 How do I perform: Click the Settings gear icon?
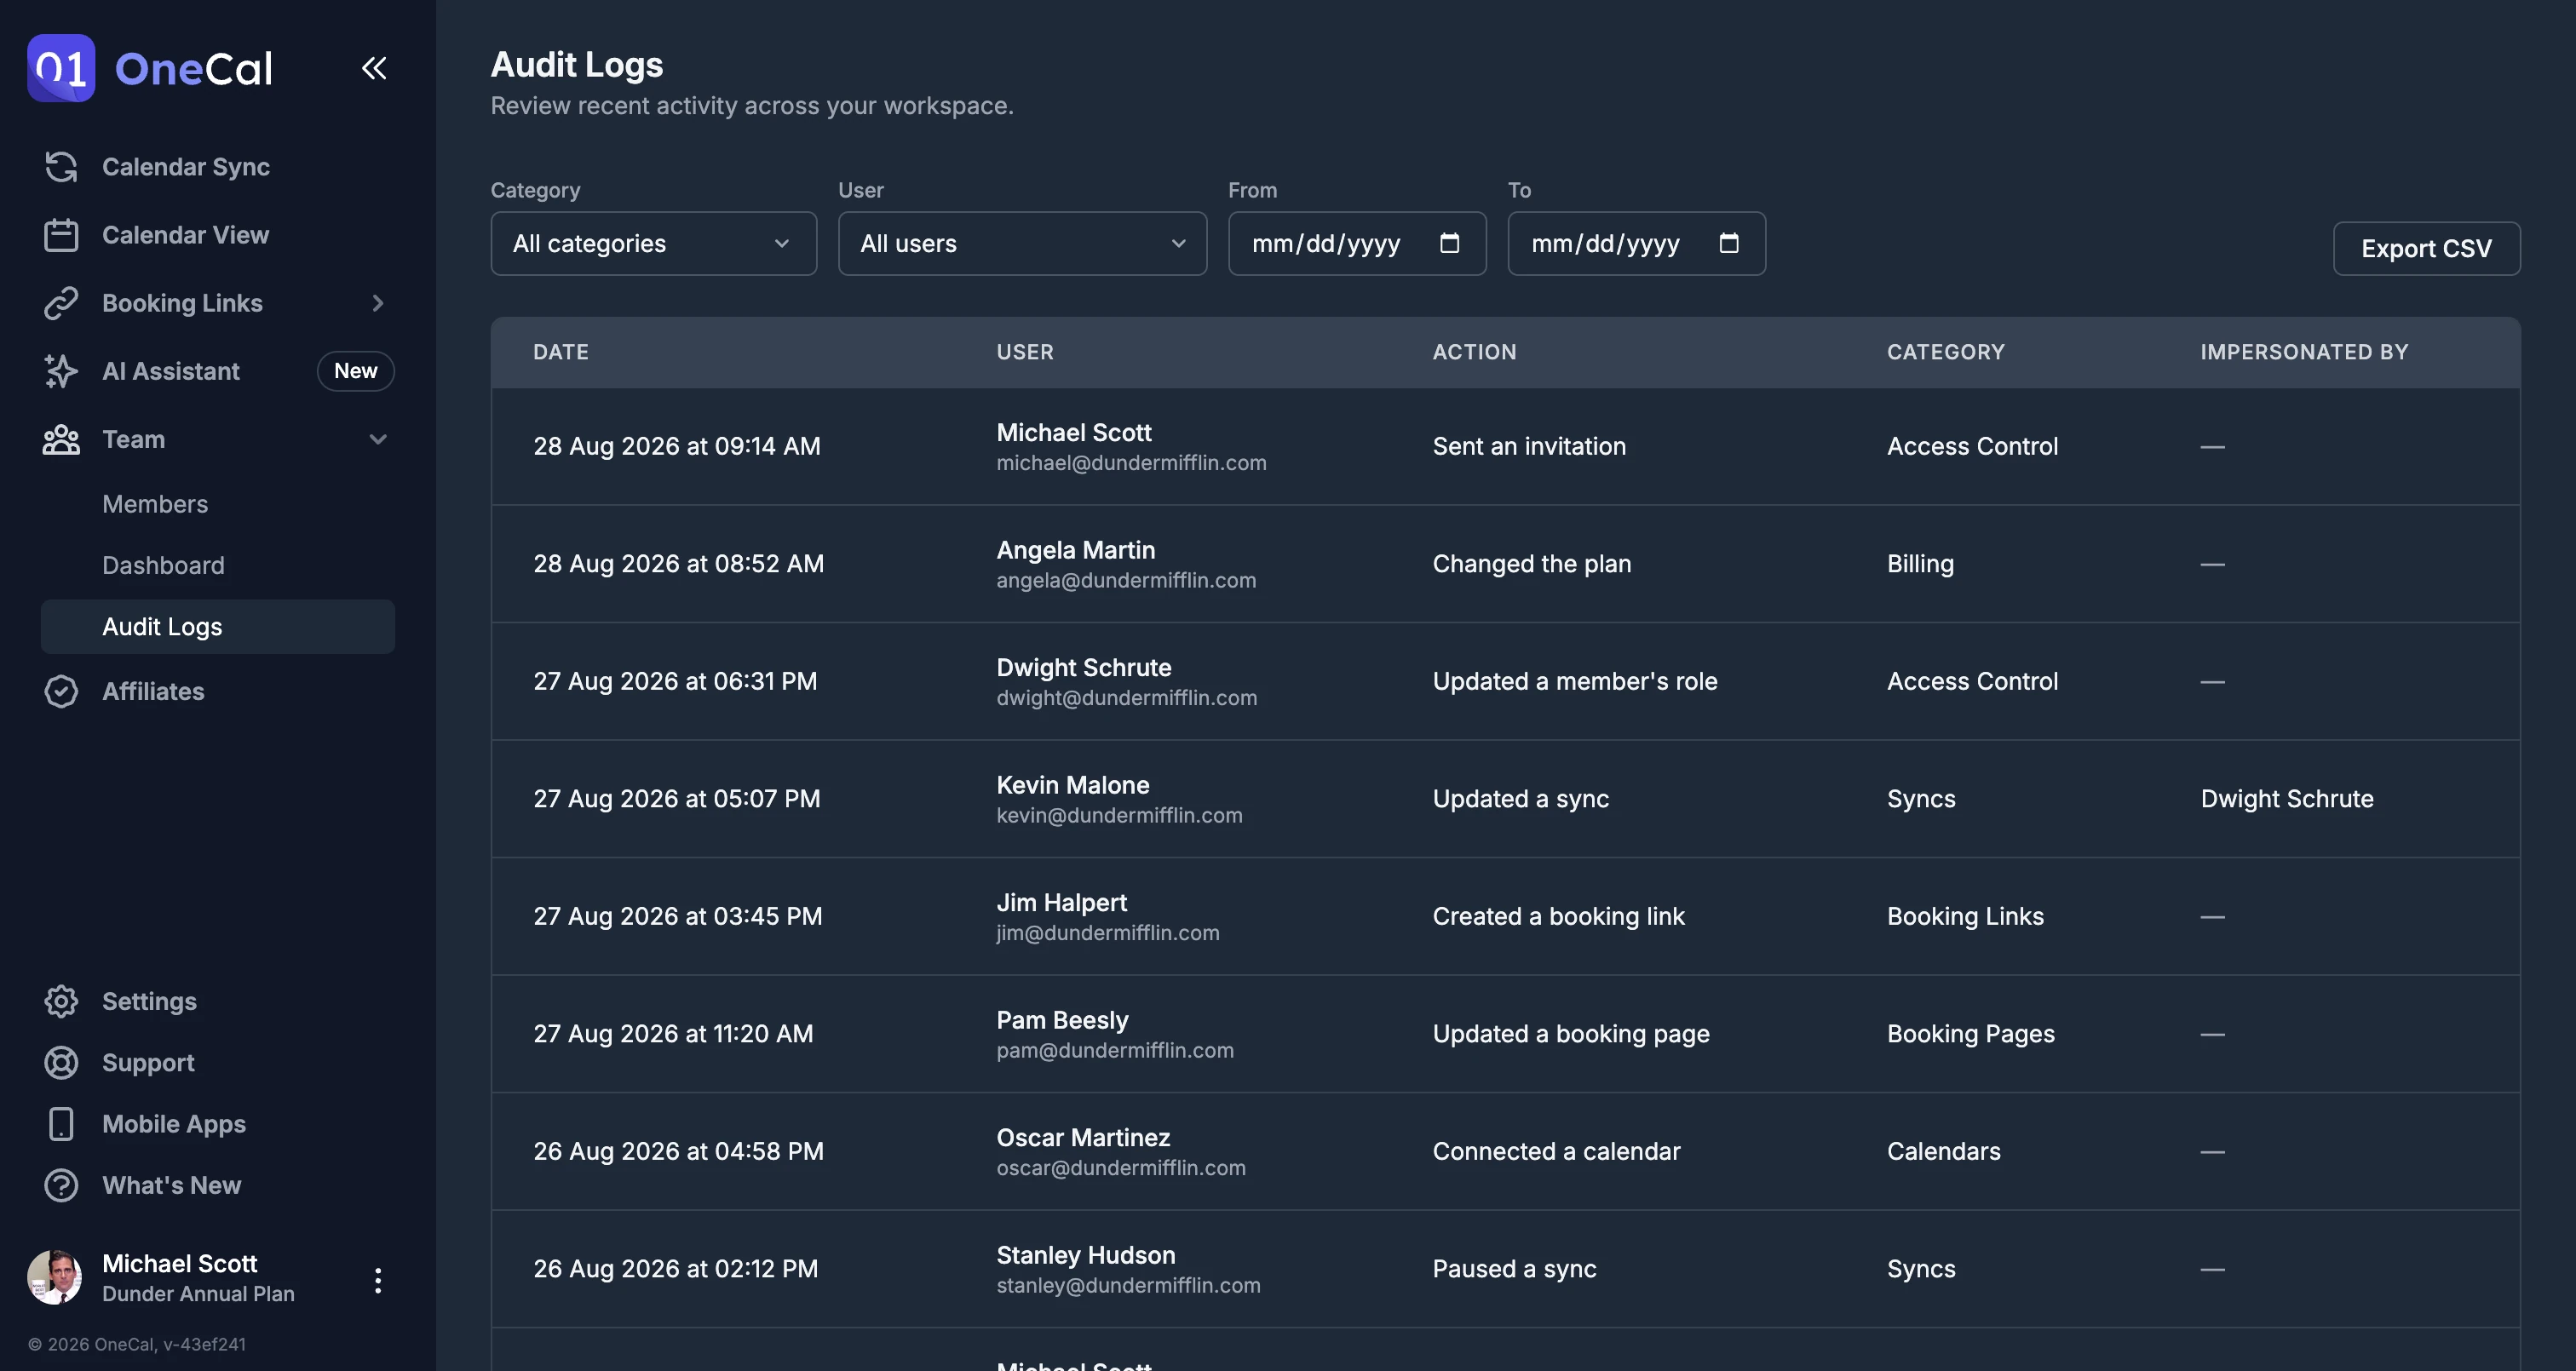click(x=61, y=1001)
